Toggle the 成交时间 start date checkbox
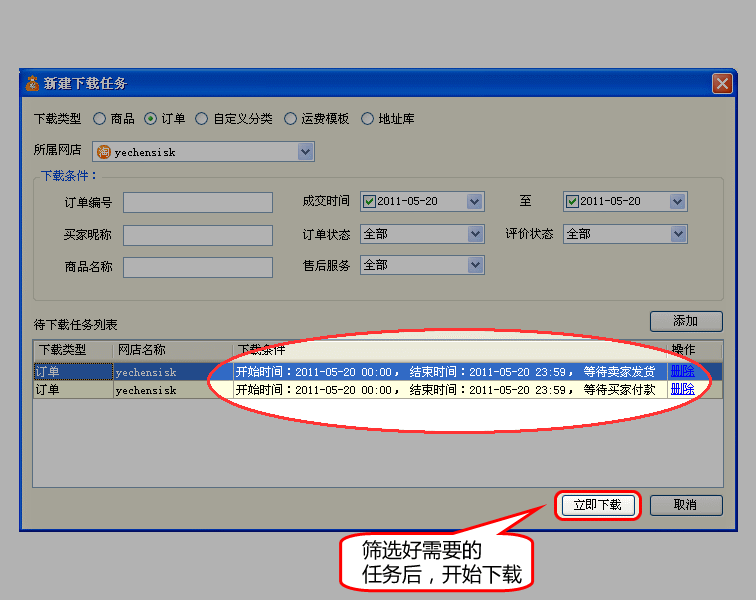 click(x=369, y=202)
